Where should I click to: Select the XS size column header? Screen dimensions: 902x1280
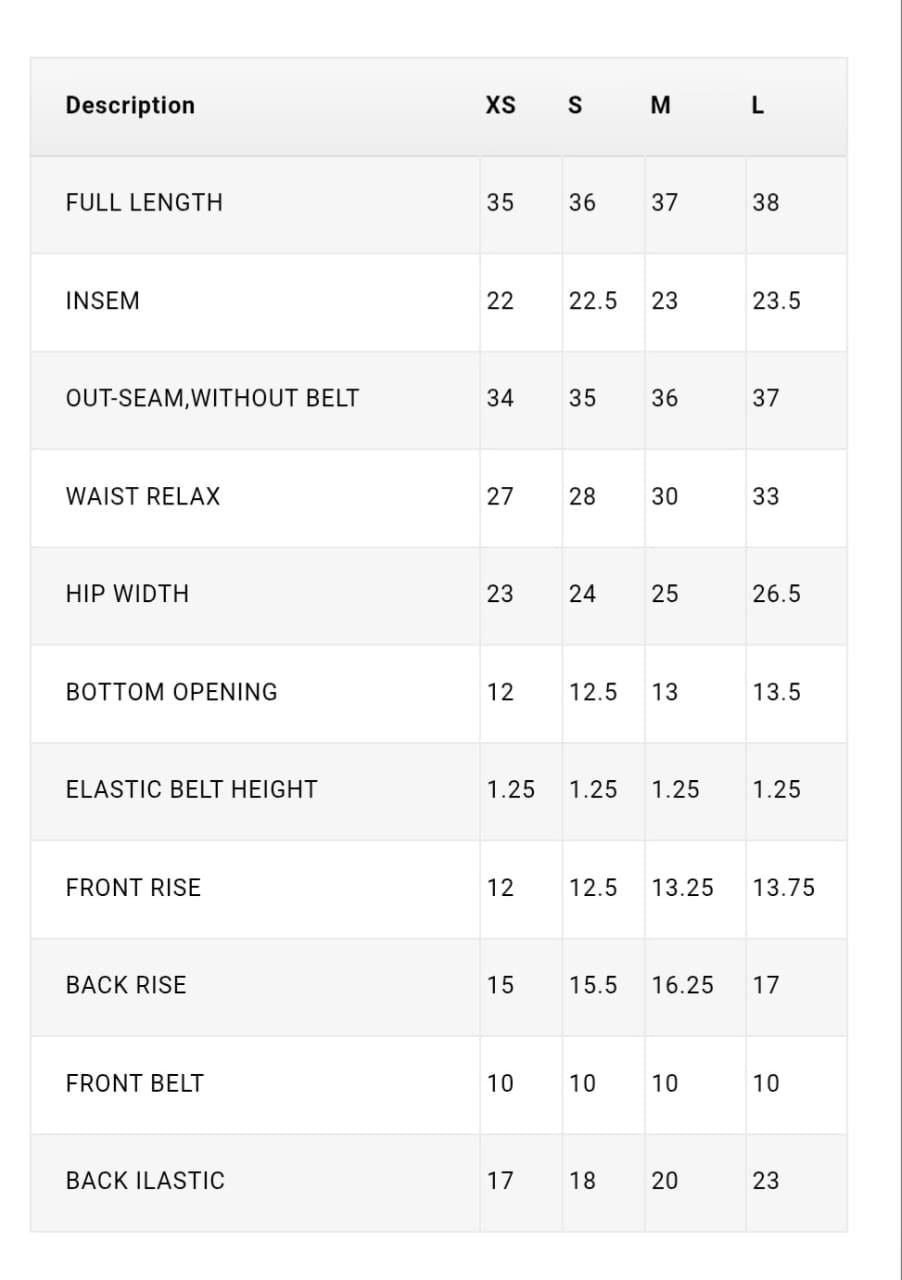(501, 105)
